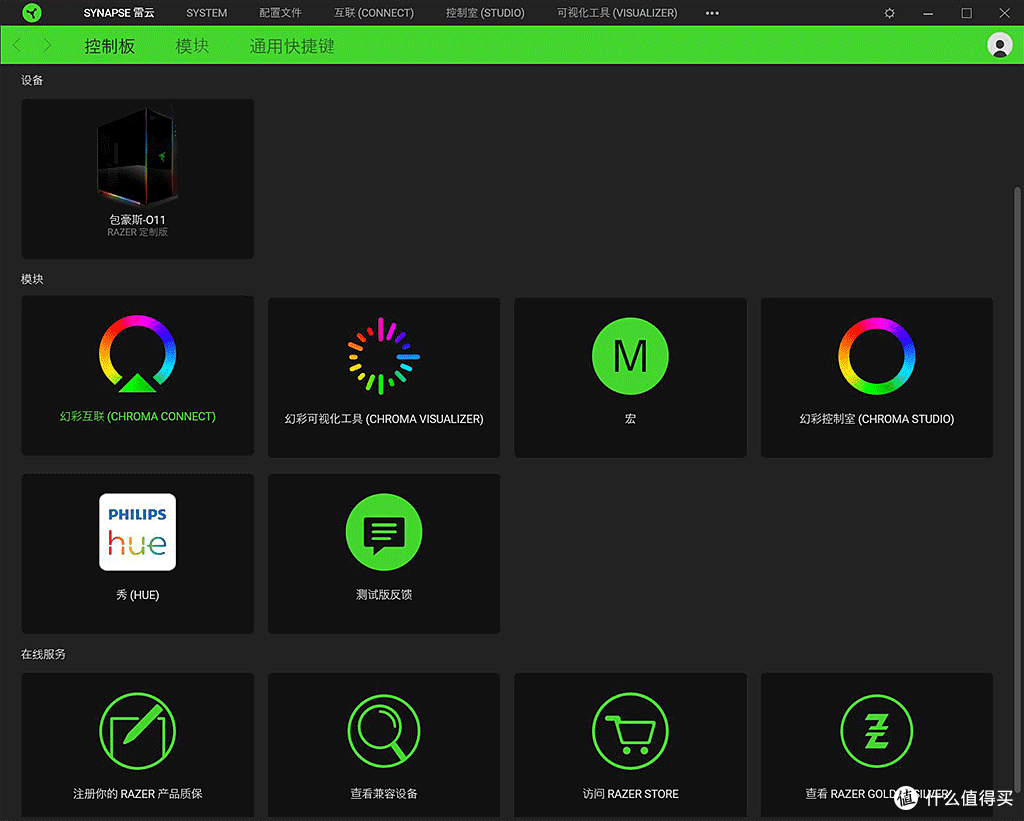Open the Philips Hue module icon
1024x821 pixels.
[137, 532]
